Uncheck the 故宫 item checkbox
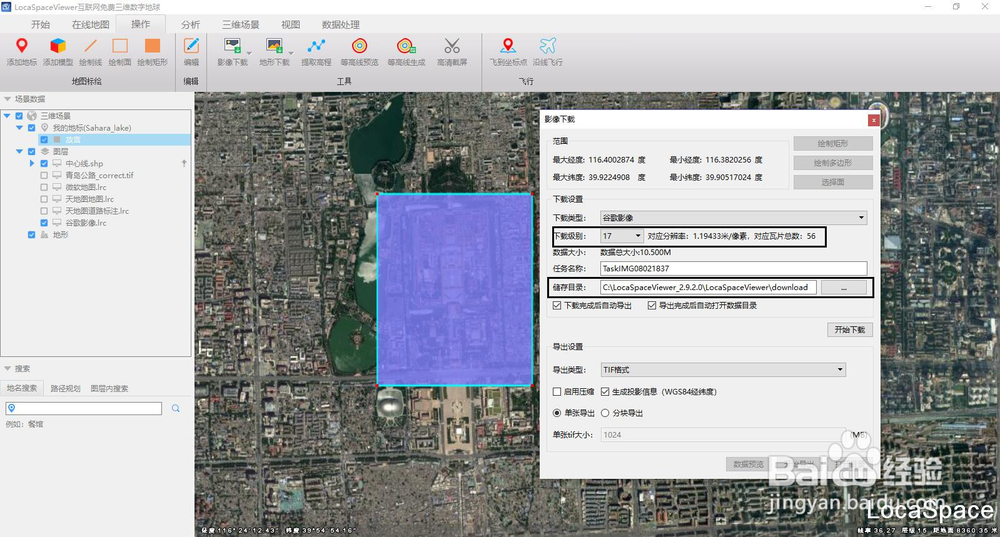The width and height of the screenshot is (1000, 537). coord(44,140)
